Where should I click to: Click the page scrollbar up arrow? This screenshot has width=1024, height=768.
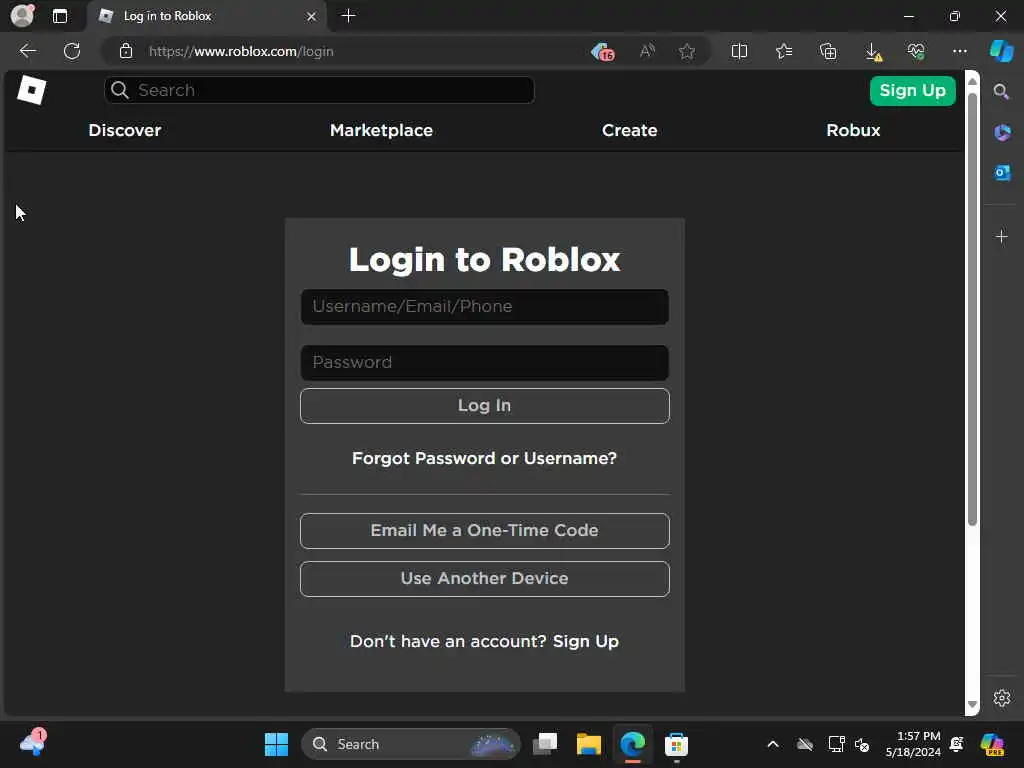point(972,81)
